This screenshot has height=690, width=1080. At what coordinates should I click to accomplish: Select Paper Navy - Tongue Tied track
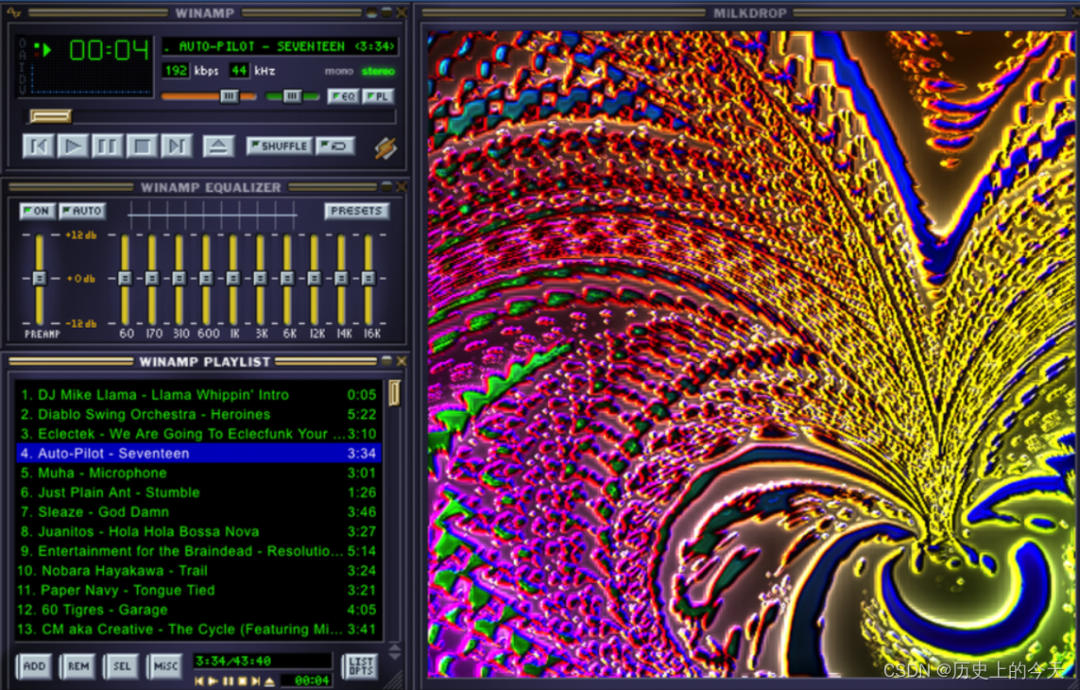(x=198, y=590)
